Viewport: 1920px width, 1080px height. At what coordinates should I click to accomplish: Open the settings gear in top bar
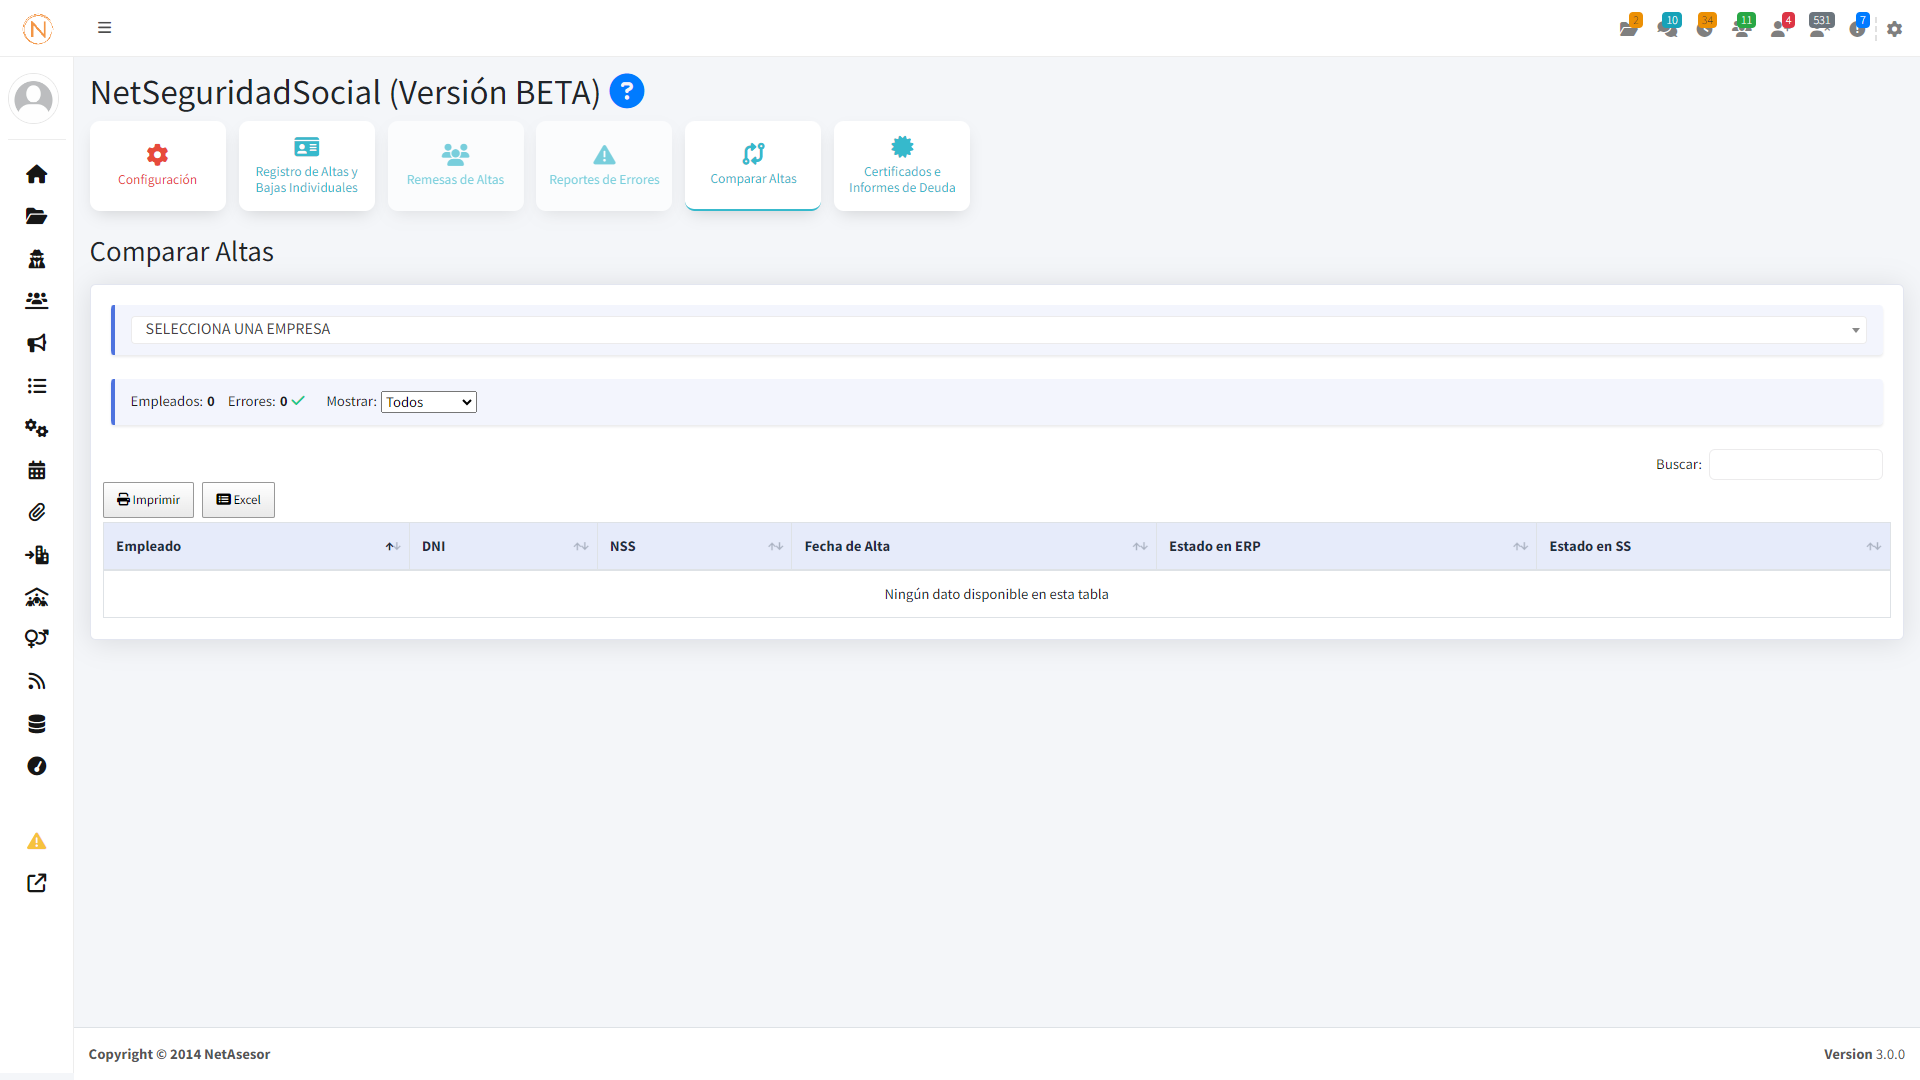pos(1894,29)
